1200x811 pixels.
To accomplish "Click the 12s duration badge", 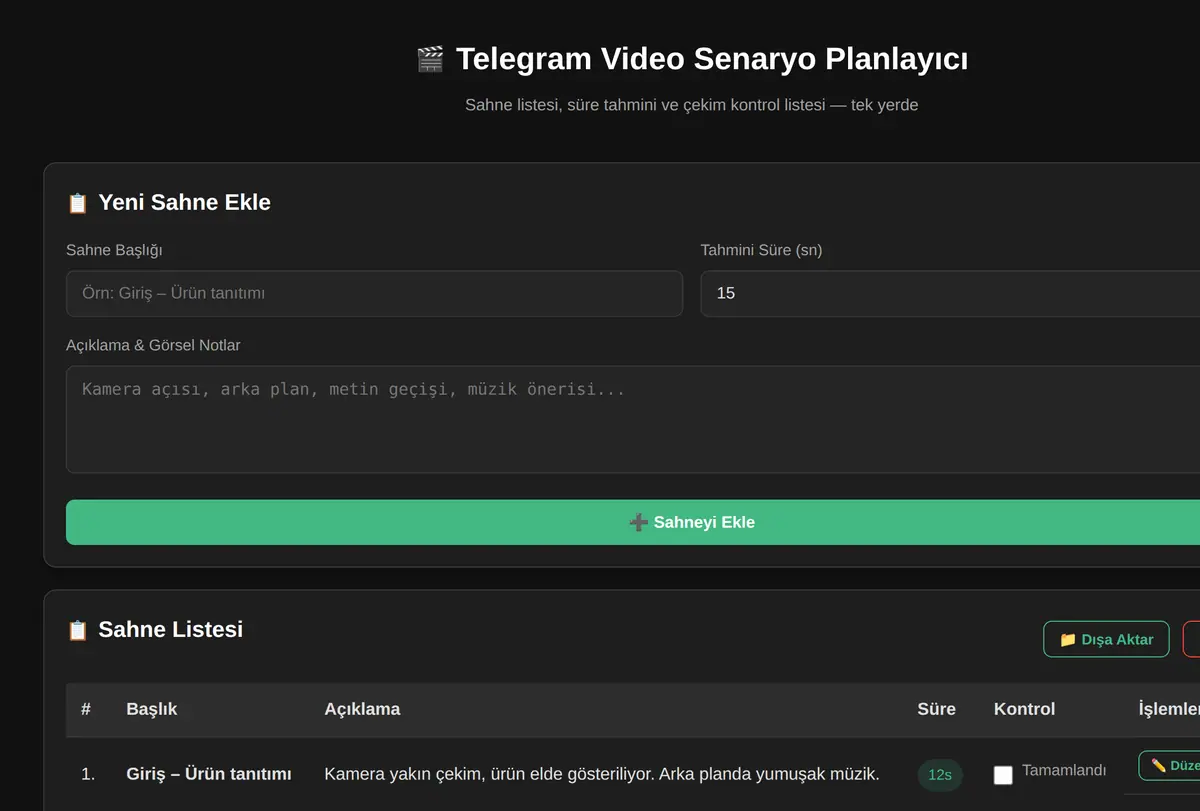I will (940, 775).
